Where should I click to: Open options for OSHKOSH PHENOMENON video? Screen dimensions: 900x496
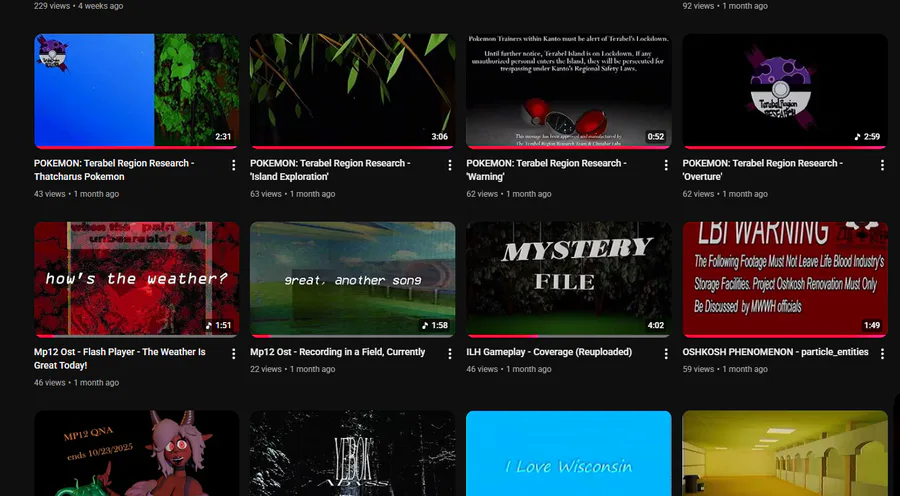tap(882, 354)
